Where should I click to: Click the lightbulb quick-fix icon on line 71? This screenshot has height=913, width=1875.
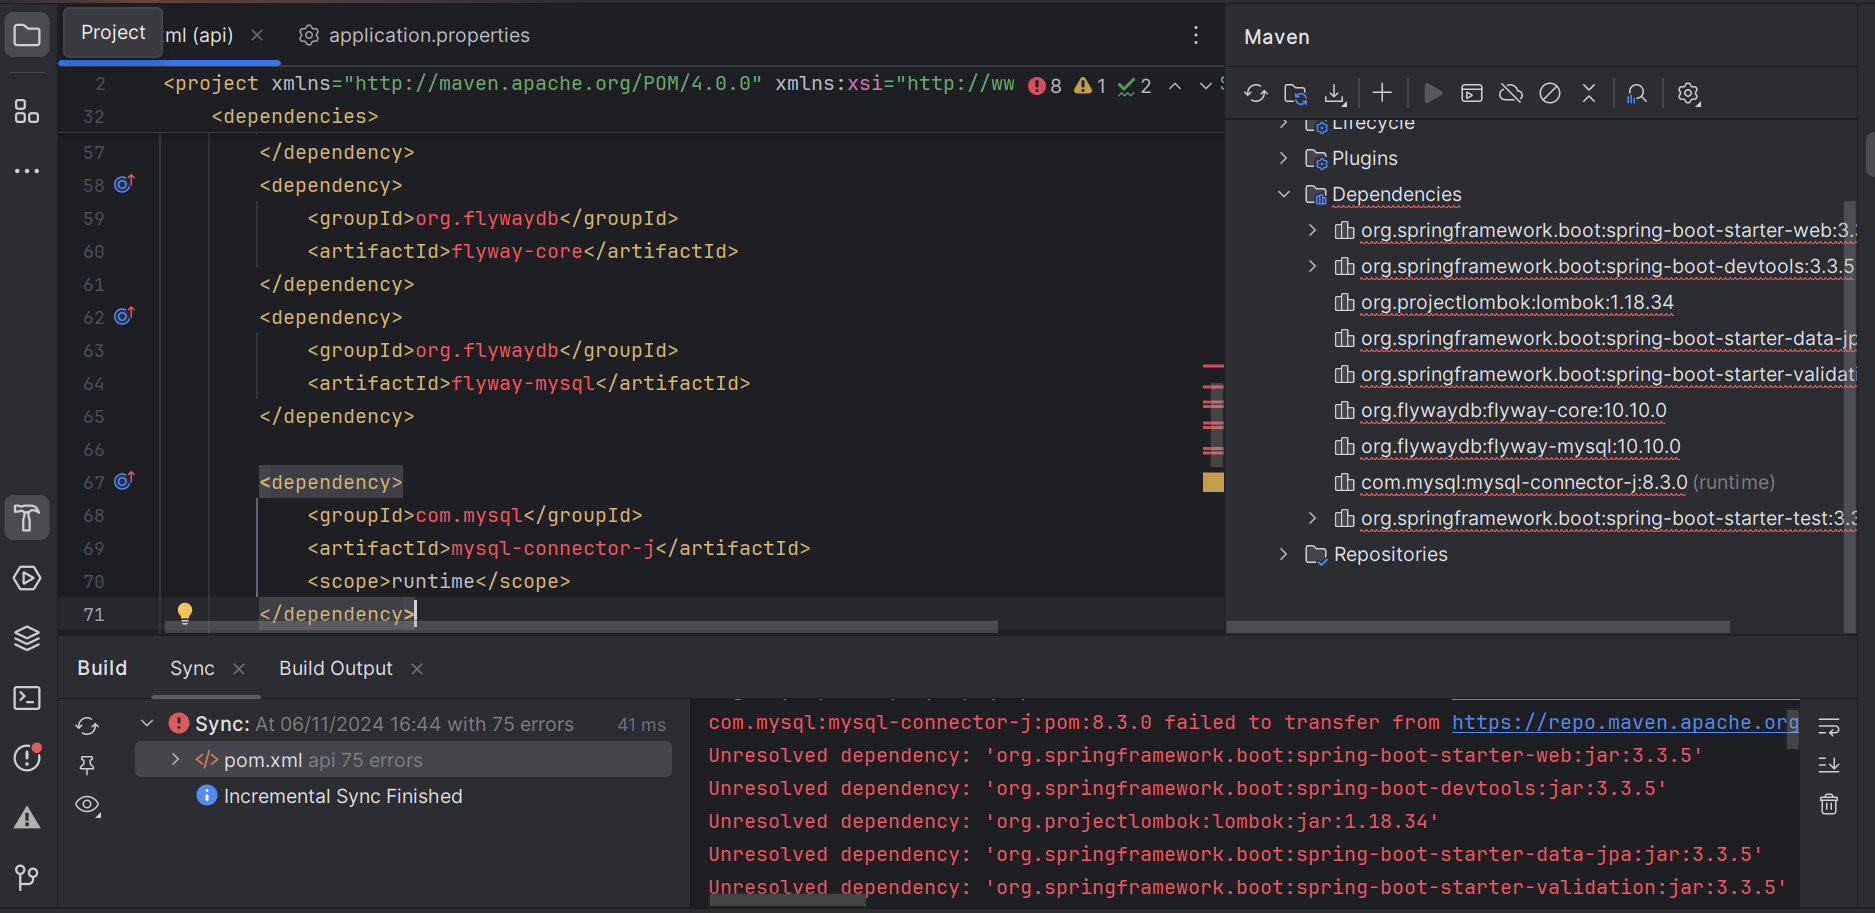(185, 613)
